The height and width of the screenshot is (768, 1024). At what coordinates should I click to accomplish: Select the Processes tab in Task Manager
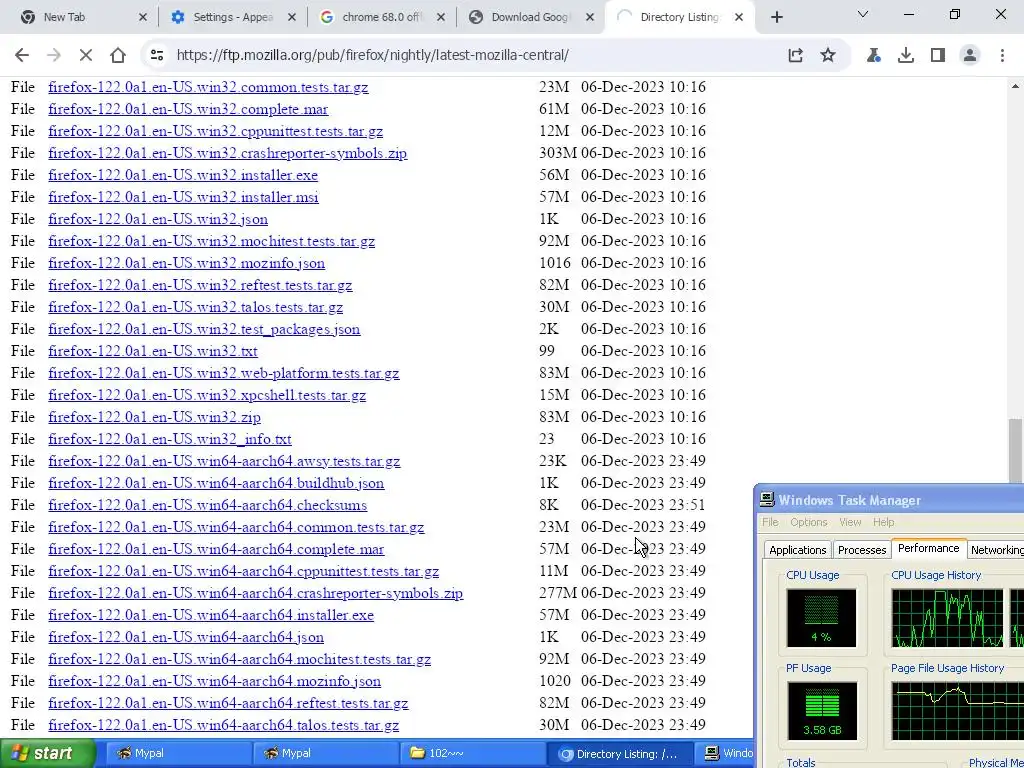862,550
